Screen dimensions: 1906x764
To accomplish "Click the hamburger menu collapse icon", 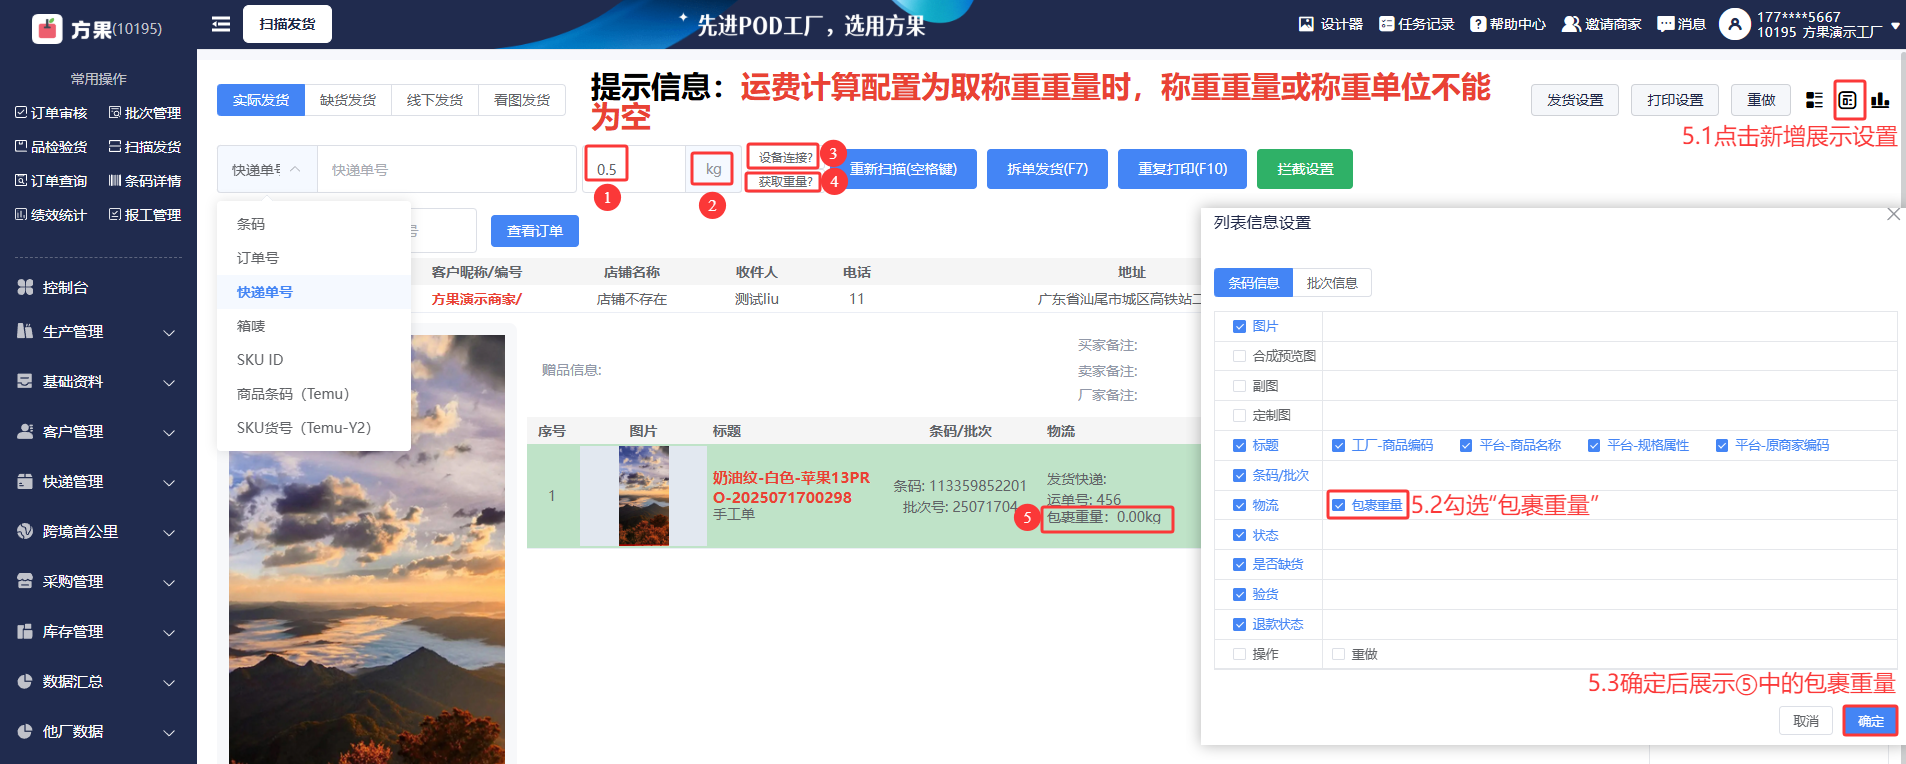I will pos(221,24).
